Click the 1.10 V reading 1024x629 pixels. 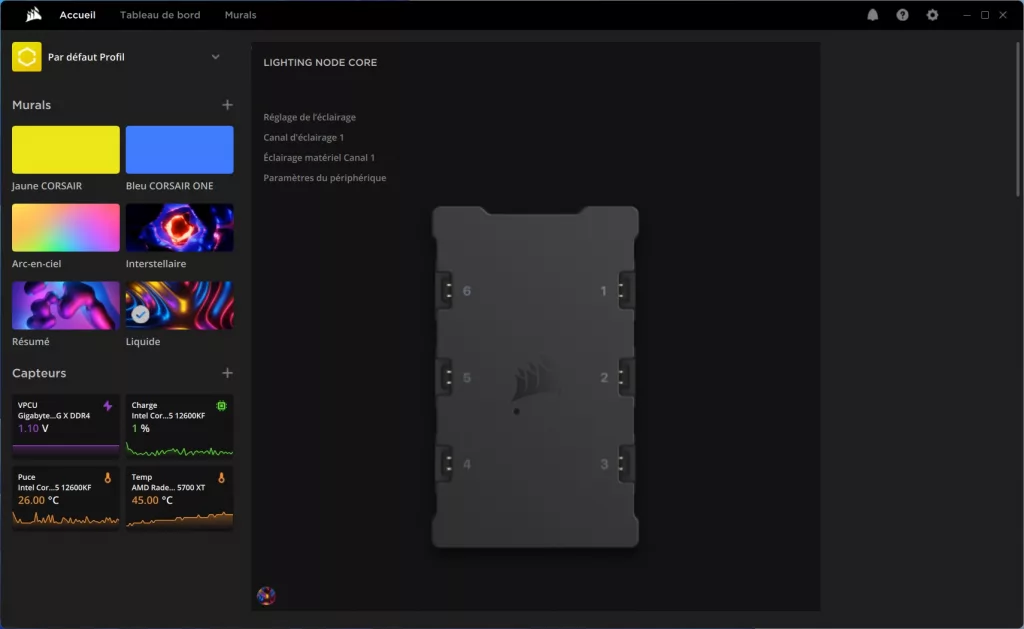coord(33,428)
